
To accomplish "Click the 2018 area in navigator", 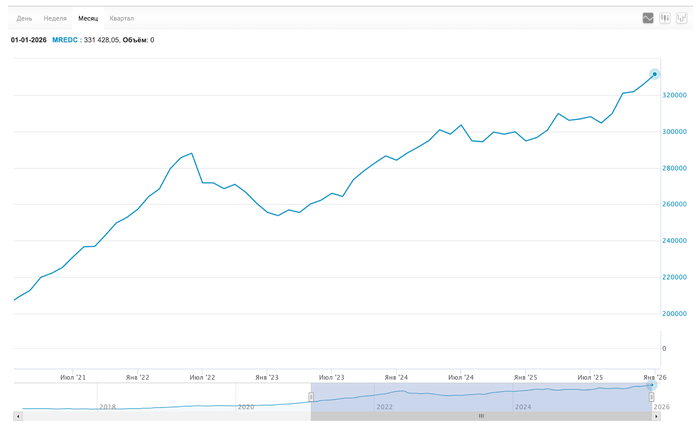I will click(x=107, y=407).
